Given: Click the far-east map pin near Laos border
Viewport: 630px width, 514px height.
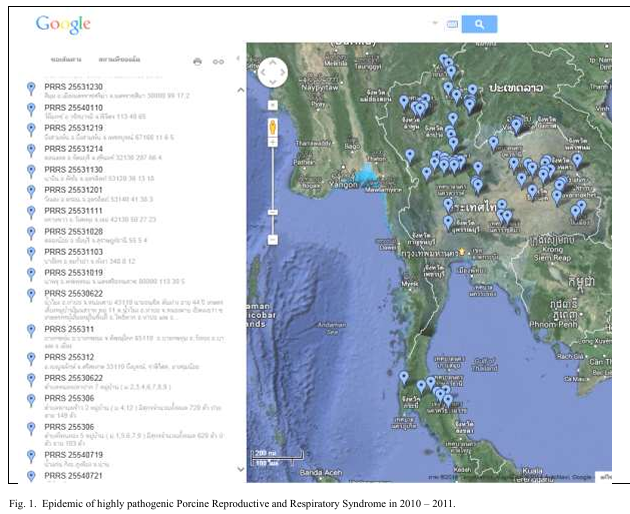Looking at the screenshot, I should [577, 161].
